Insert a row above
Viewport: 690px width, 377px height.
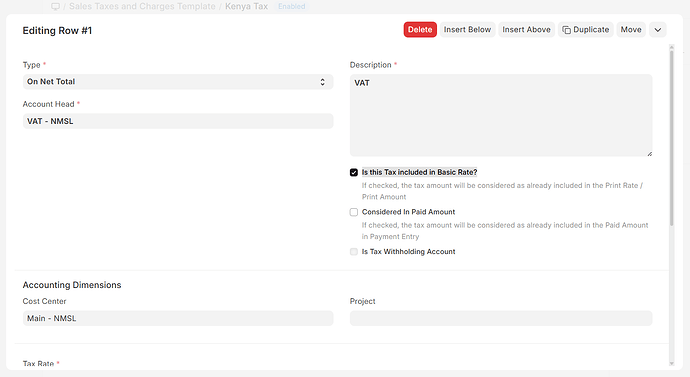pos(526,29)
